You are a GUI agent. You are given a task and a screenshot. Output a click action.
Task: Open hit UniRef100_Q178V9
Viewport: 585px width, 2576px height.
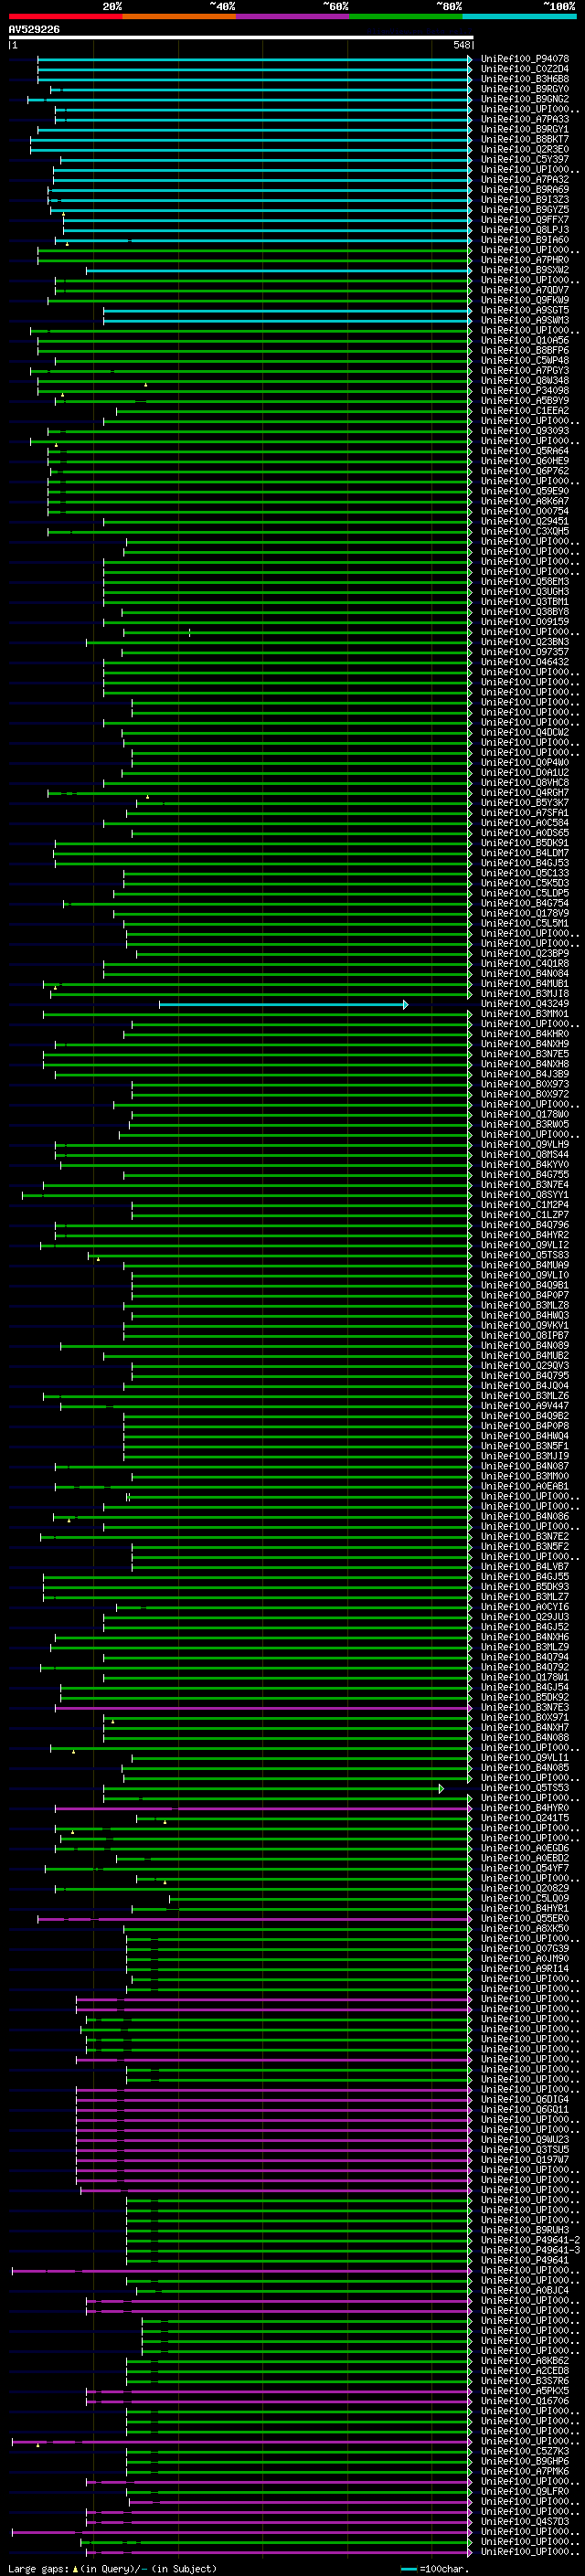(525, 913)
